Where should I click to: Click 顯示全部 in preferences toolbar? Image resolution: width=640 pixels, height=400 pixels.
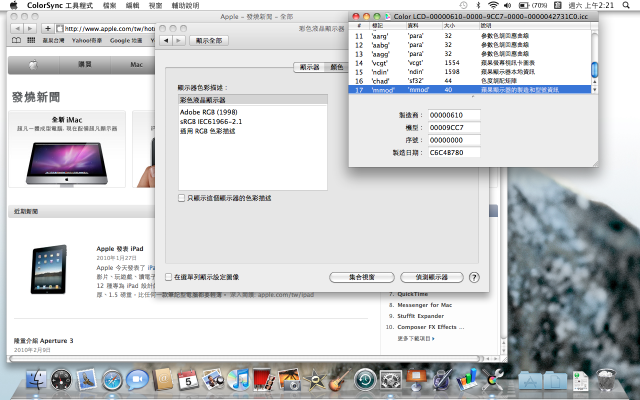(209, 40)
